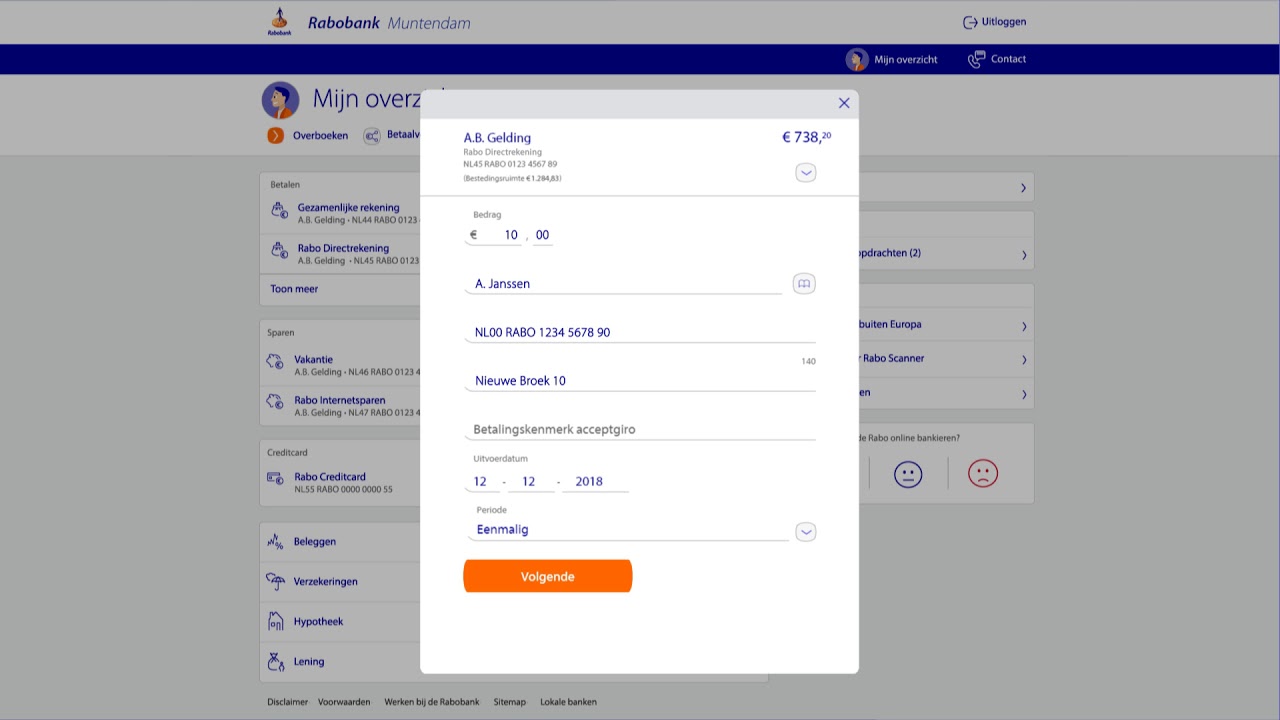
Task: Click Toon meer under Betalen
Action: 294,289
